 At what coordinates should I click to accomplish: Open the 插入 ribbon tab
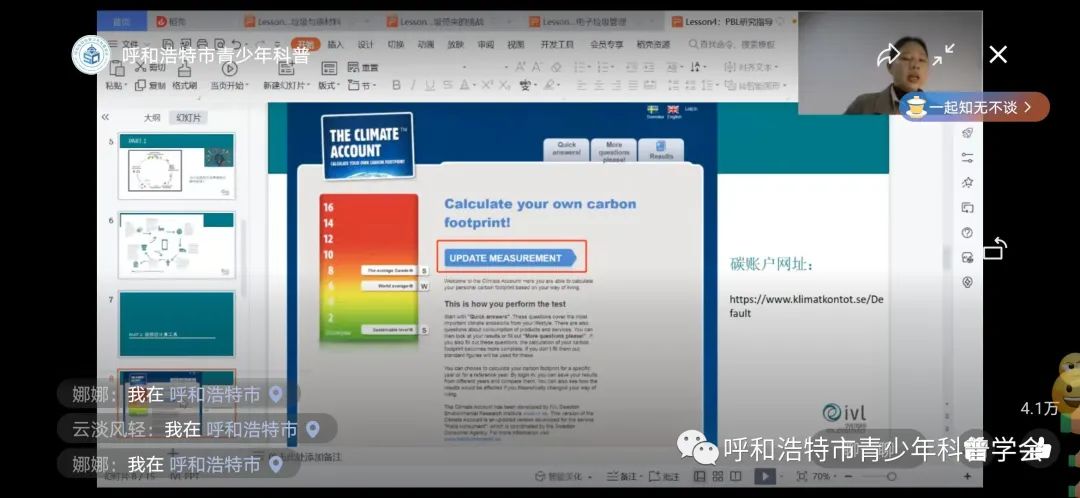point(336,45)
